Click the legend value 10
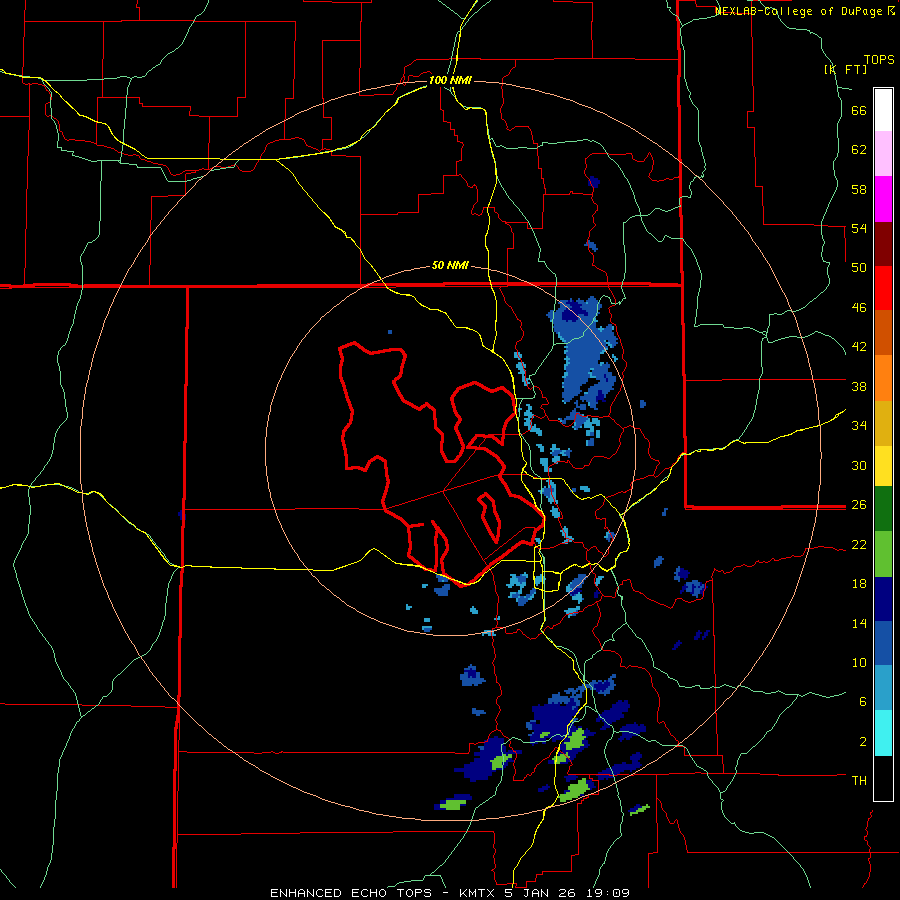 pyautogui.click(x=859, y=662)
